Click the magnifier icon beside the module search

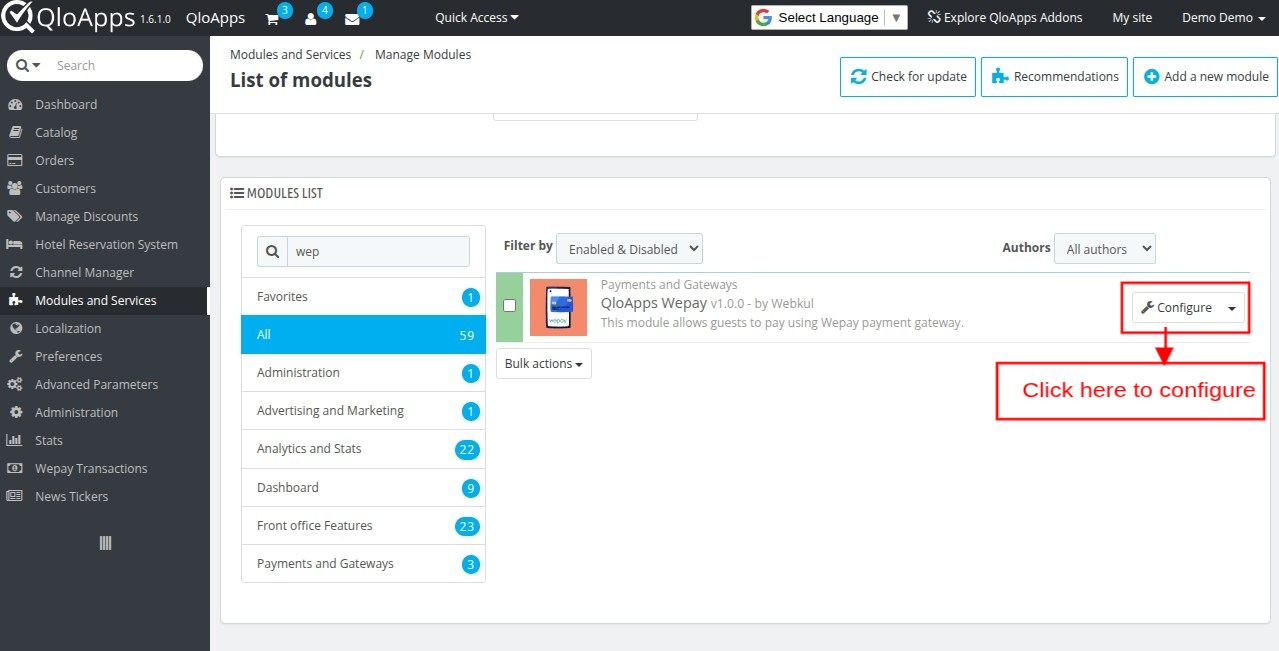pos(272,252)
